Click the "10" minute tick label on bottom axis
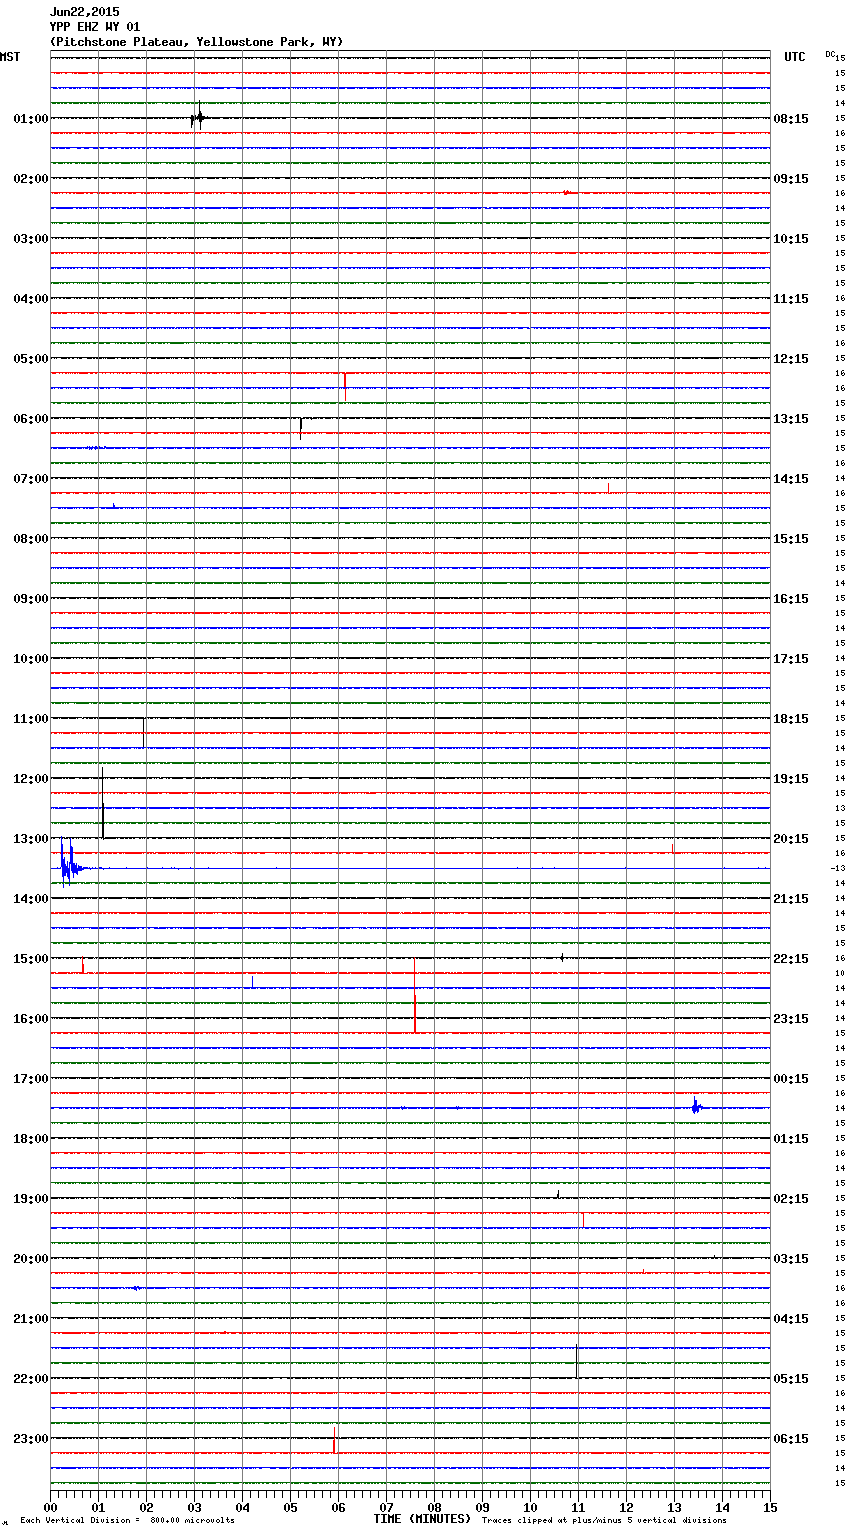The width and height of the screenshot is (850, 1534). click(x=530, y=1507)
